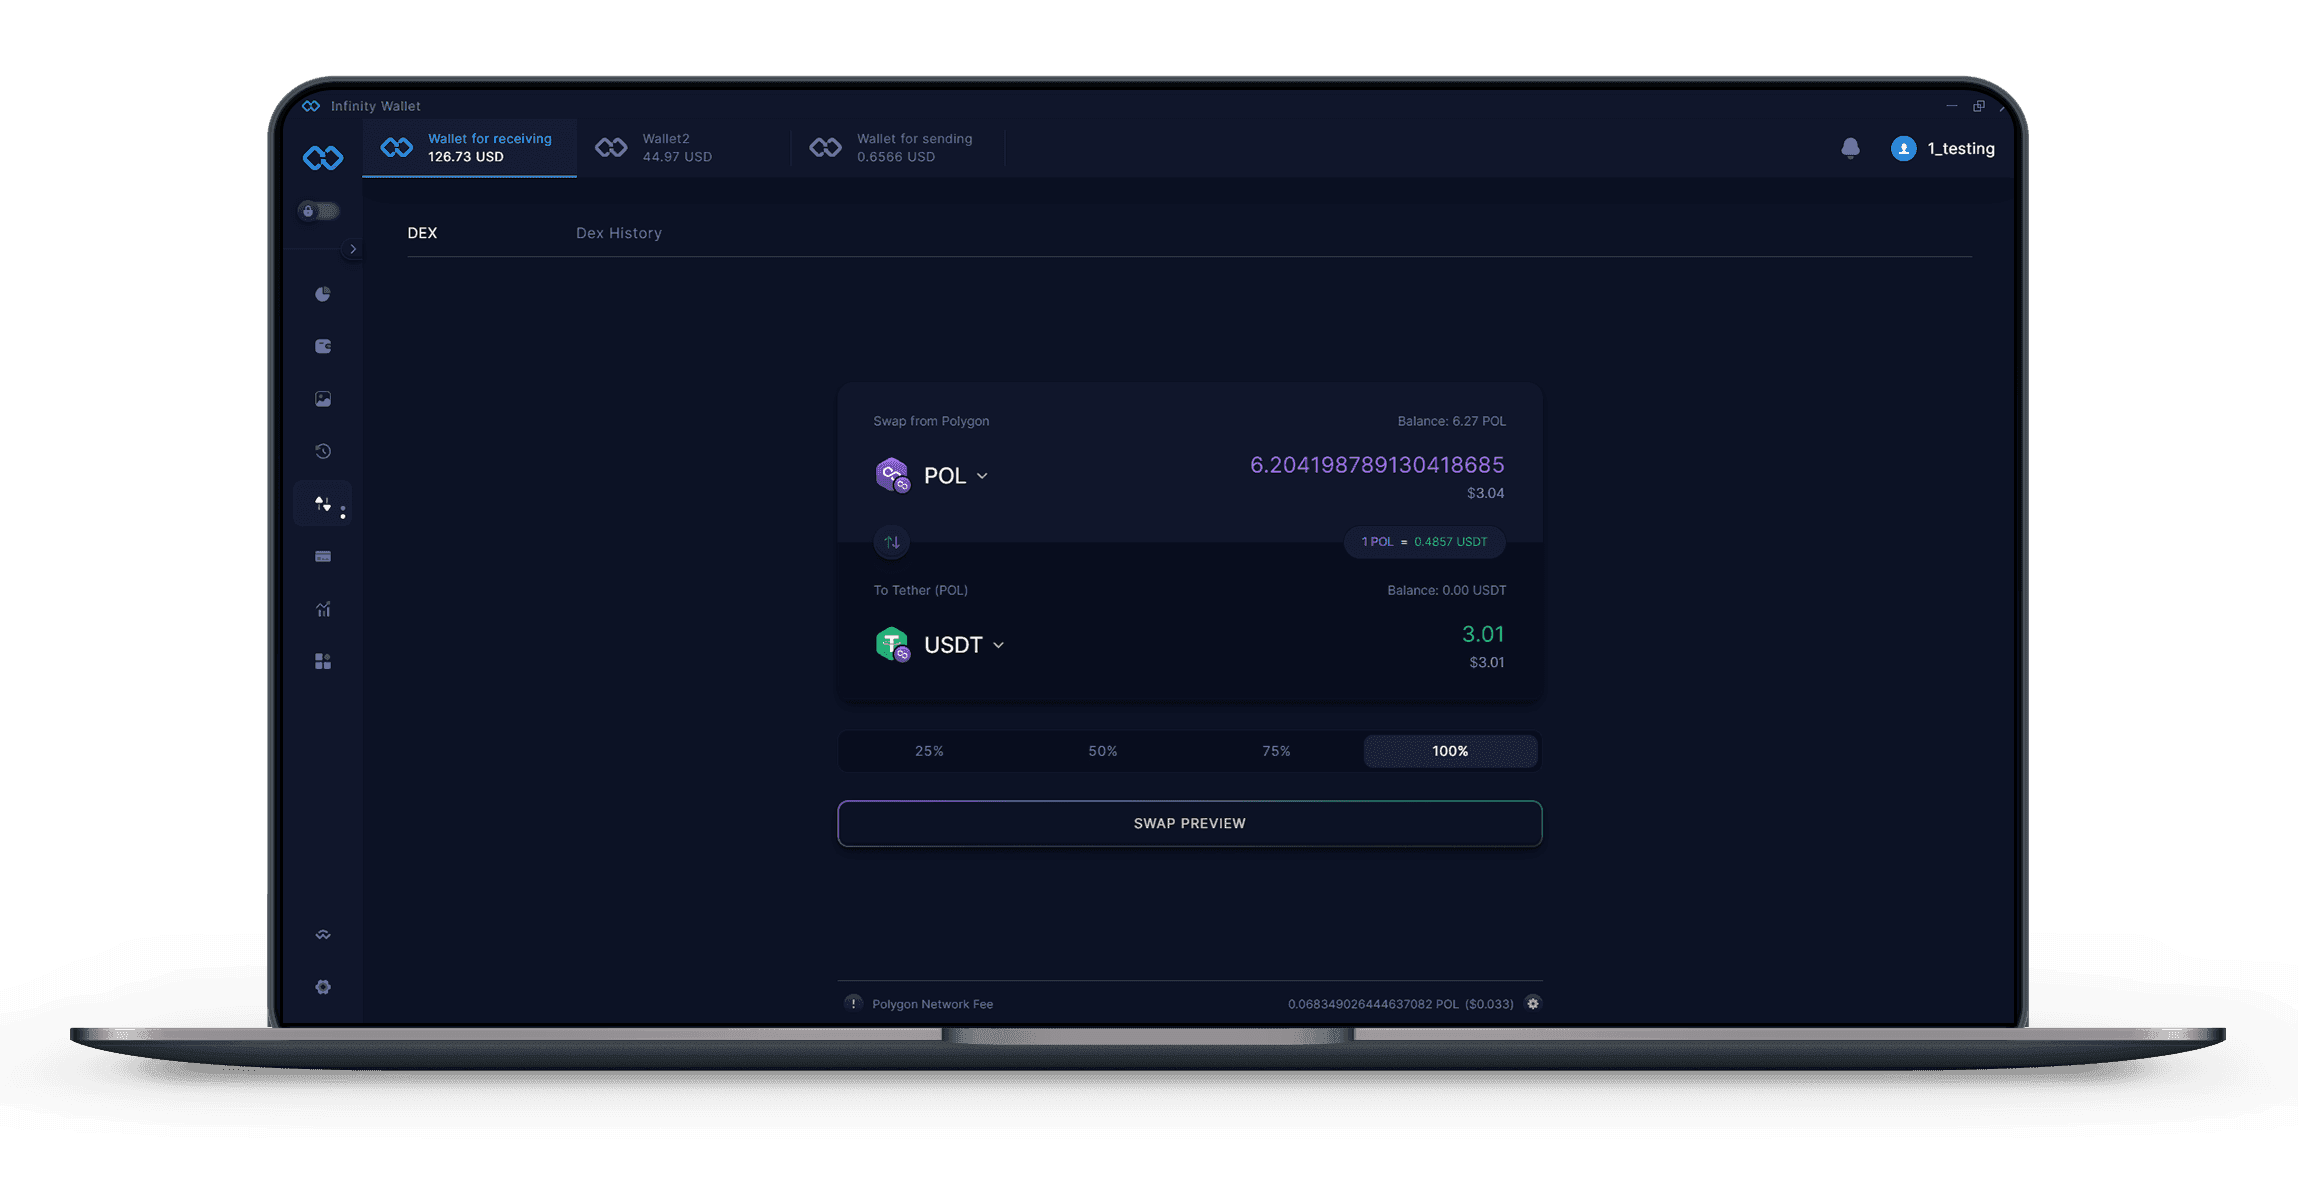Click the Infinity Wallet title bar logo
The image size is (2298, 1201).
click(311, 106)
